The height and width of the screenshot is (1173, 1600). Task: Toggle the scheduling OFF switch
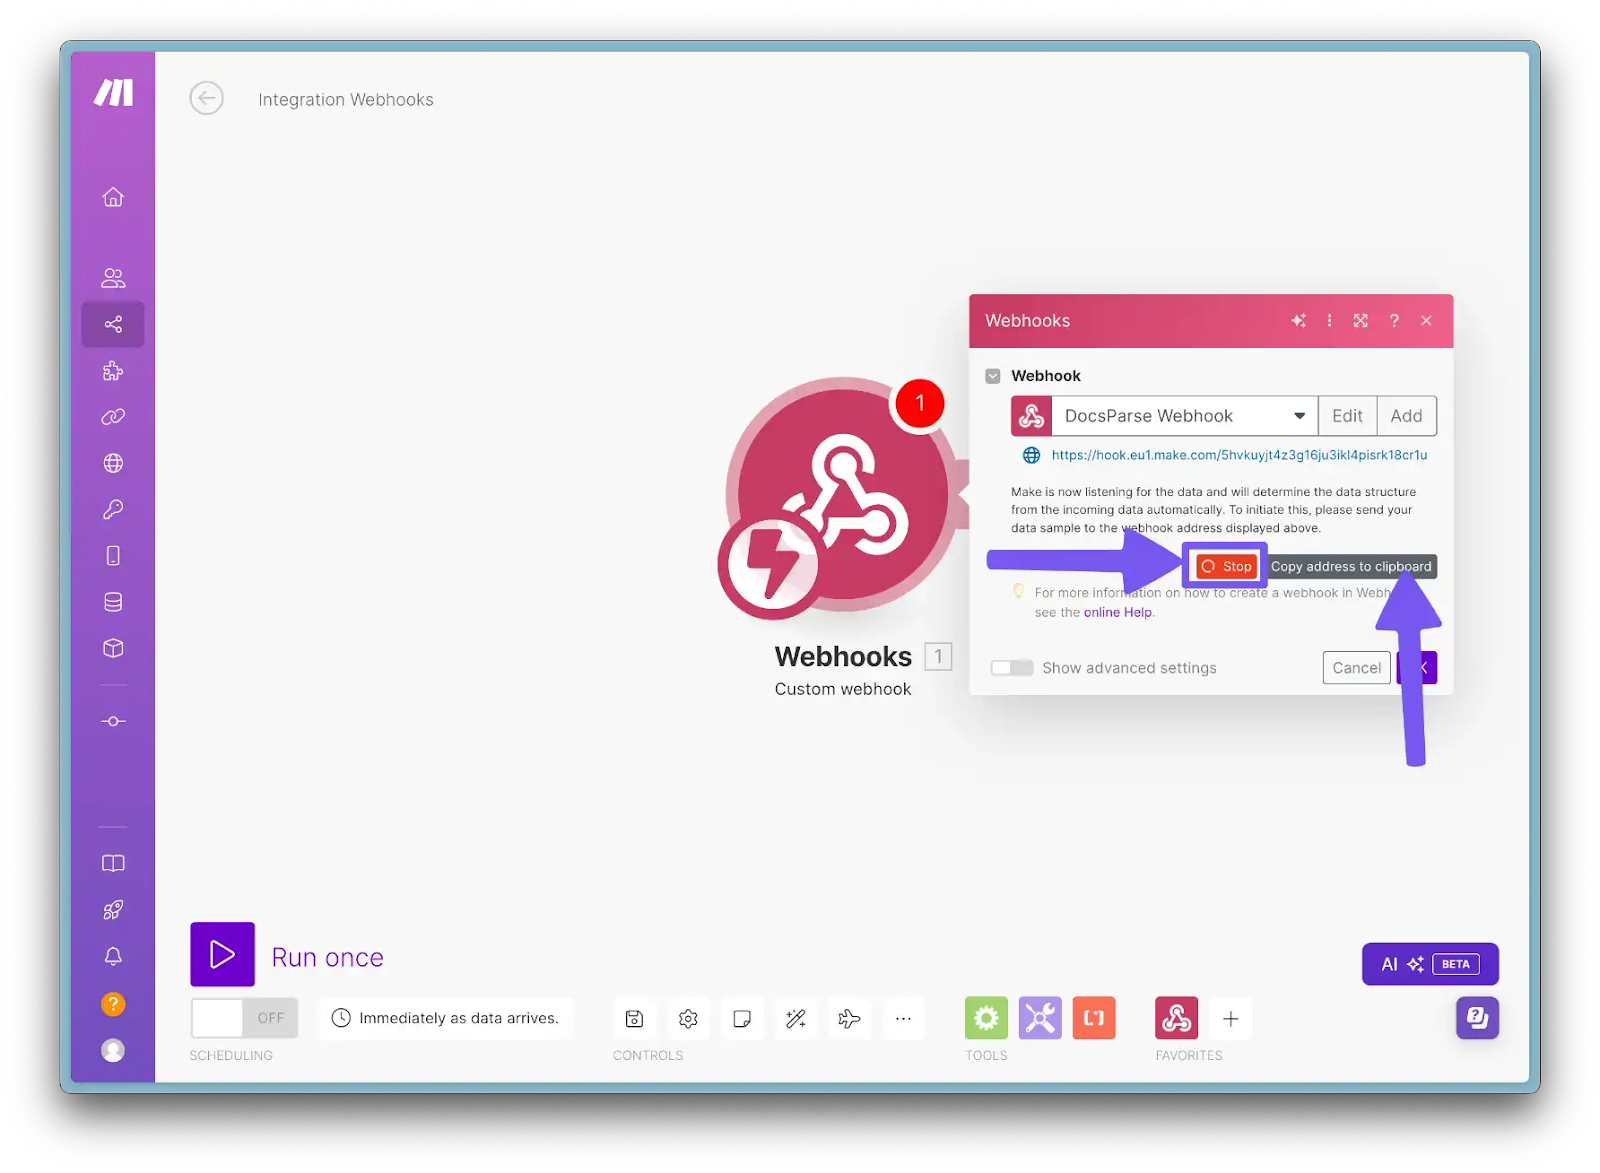[244, 1018]
